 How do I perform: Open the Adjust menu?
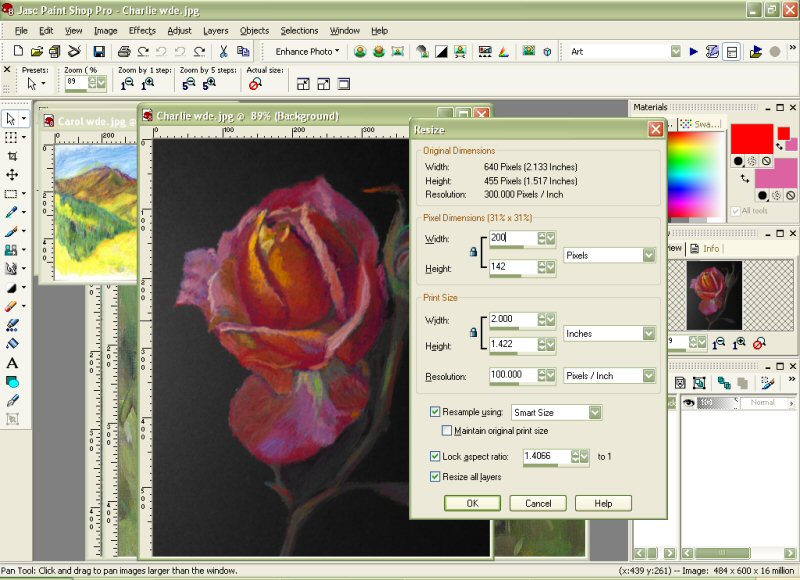[x=180, y=31]
